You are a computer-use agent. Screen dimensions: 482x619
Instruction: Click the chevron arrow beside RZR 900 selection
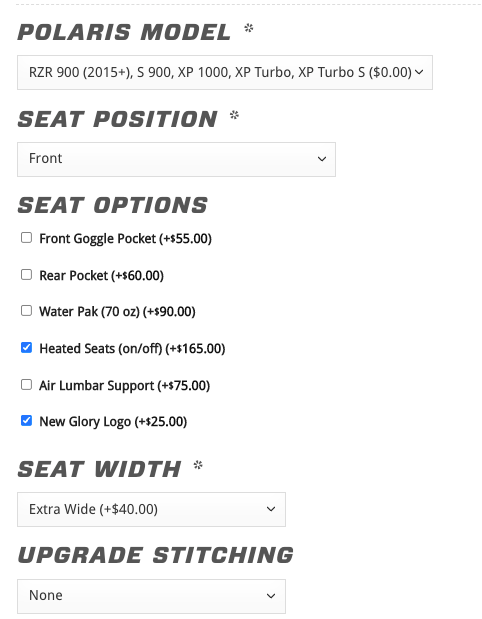[419, 72]
